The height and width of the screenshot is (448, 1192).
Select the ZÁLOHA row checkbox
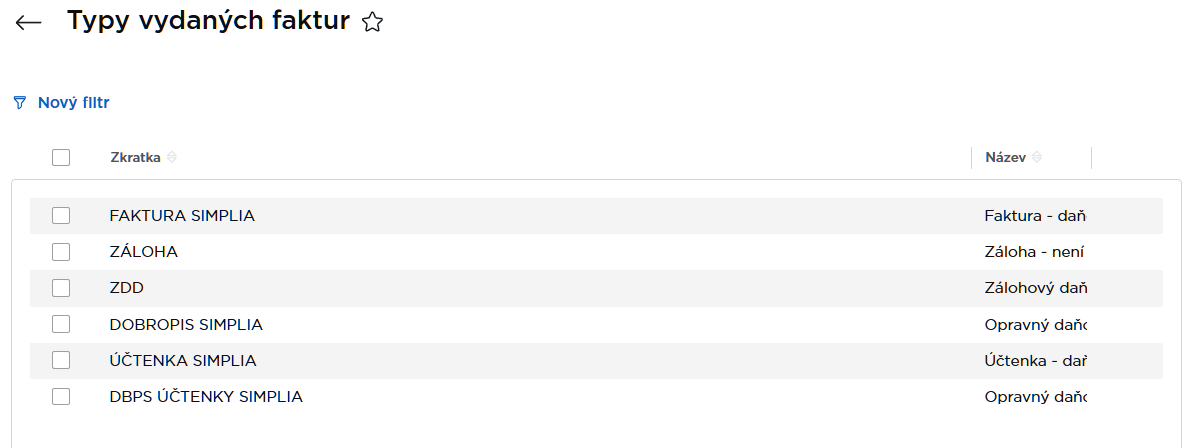pos(61,252)
